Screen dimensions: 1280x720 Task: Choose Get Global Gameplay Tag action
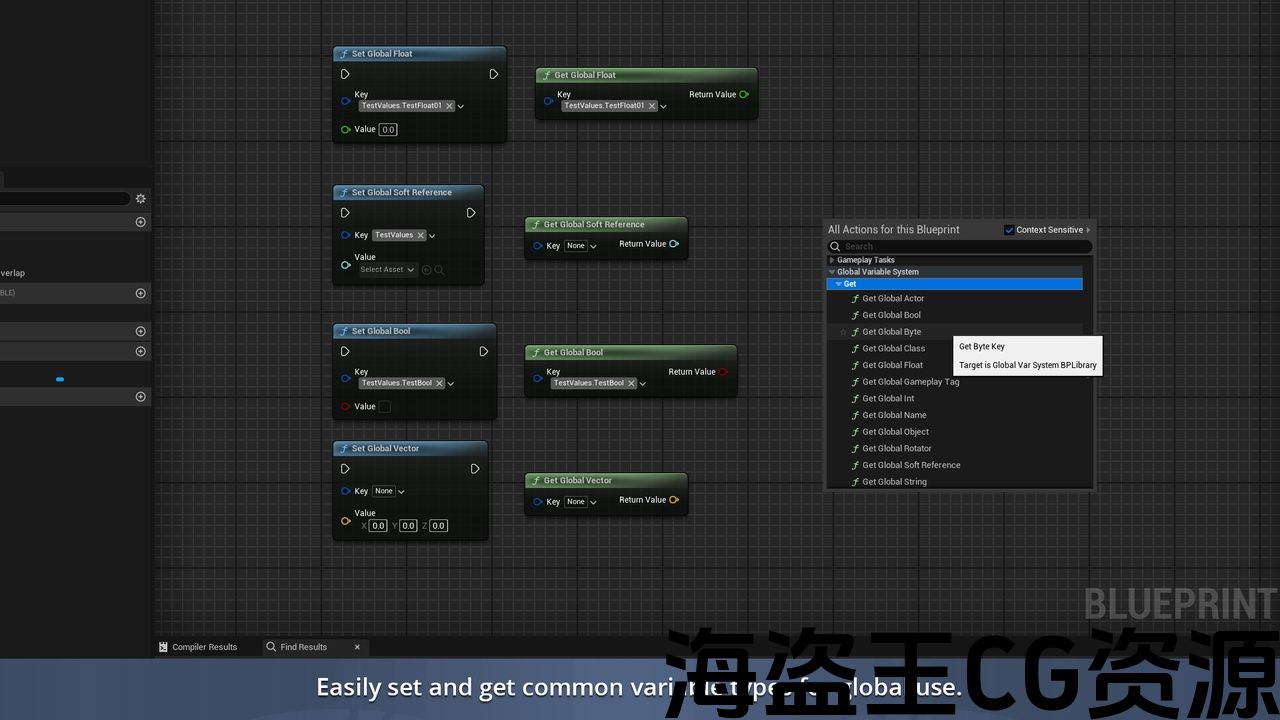(910, 382)
